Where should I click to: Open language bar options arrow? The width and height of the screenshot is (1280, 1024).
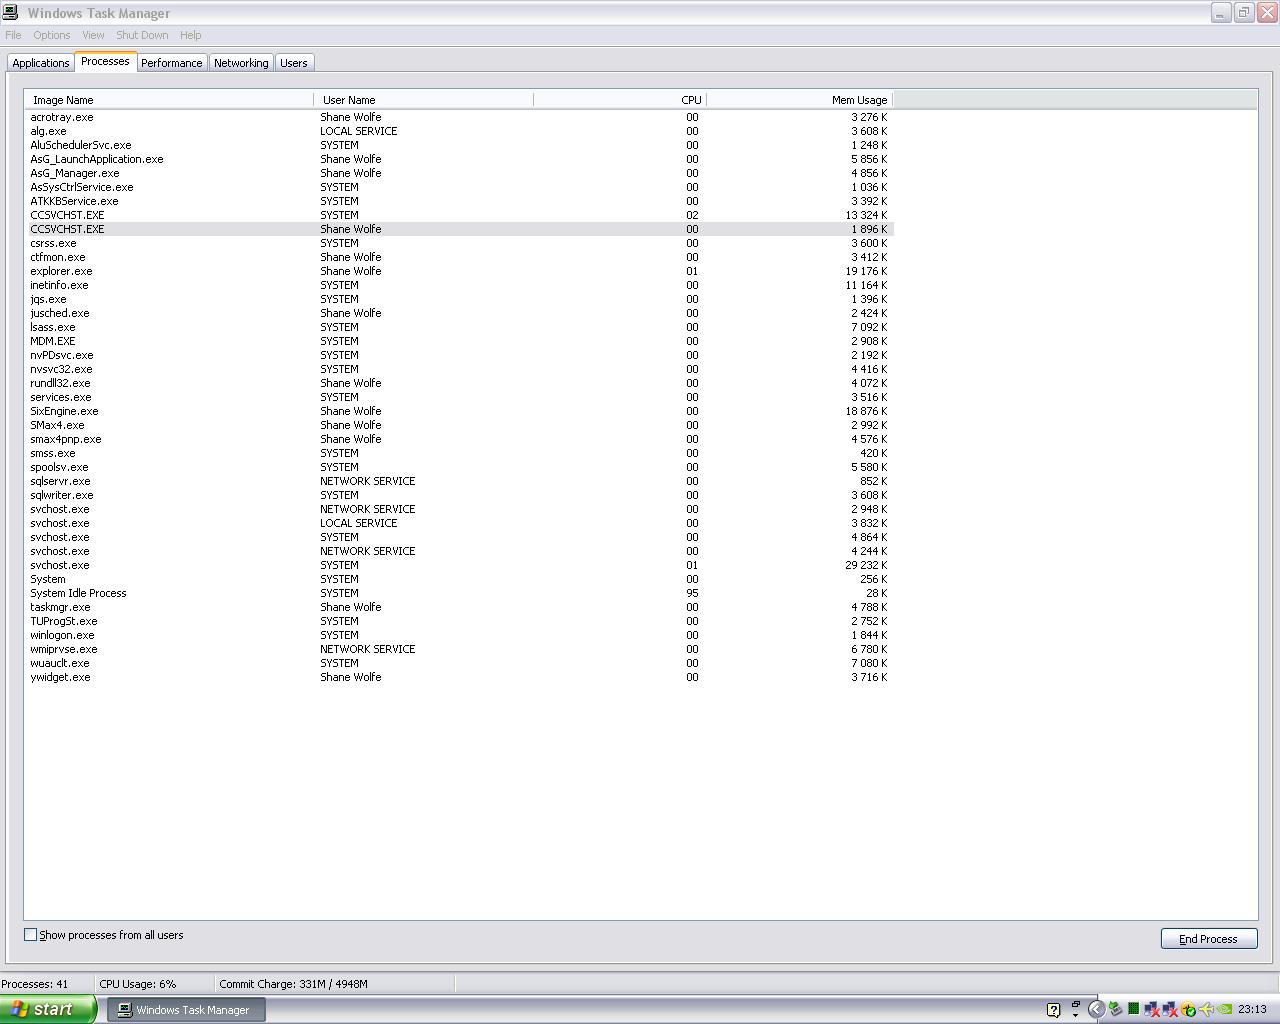coord(1075,1015)
